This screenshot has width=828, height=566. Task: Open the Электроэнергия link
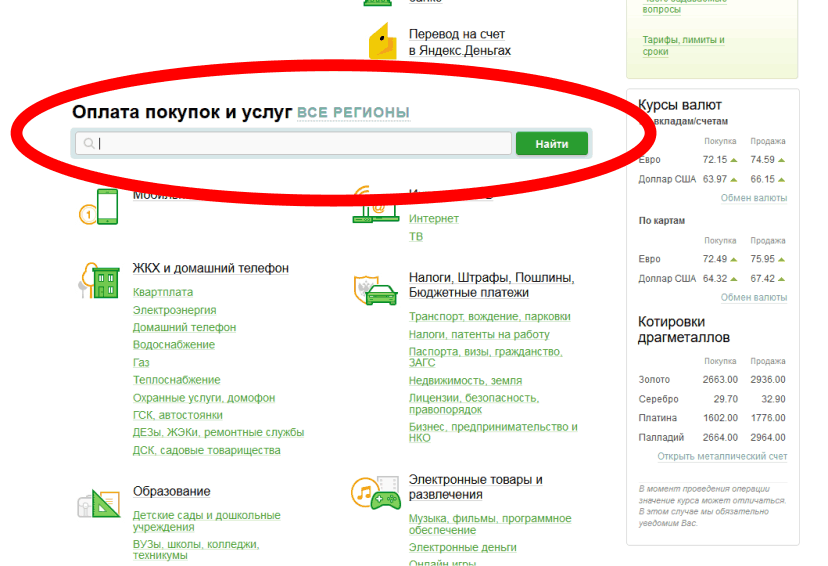tap(174, 310)
